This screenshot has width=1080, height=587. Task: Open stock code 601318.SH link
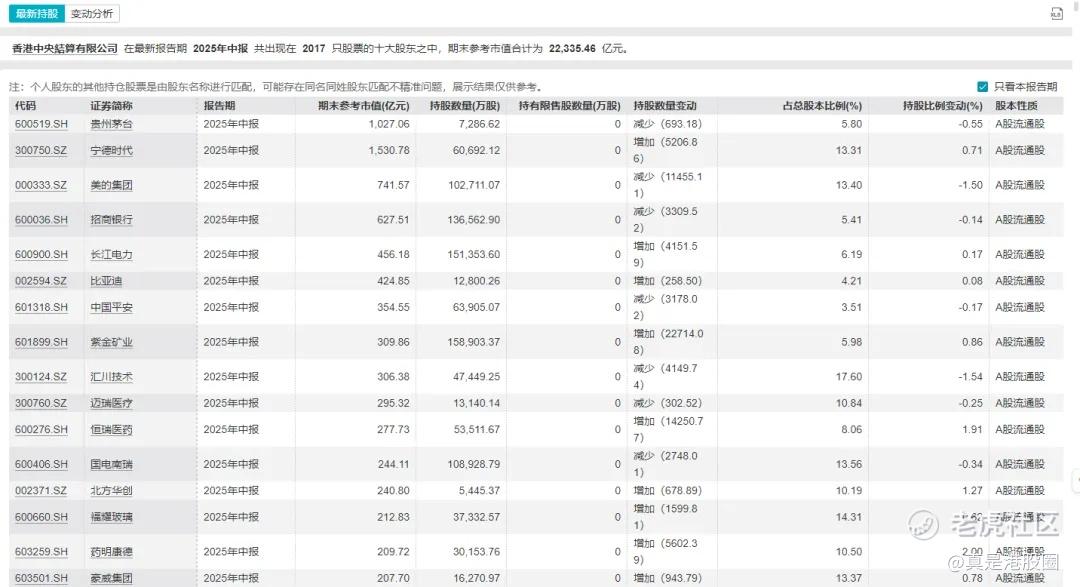pos(41,307)
